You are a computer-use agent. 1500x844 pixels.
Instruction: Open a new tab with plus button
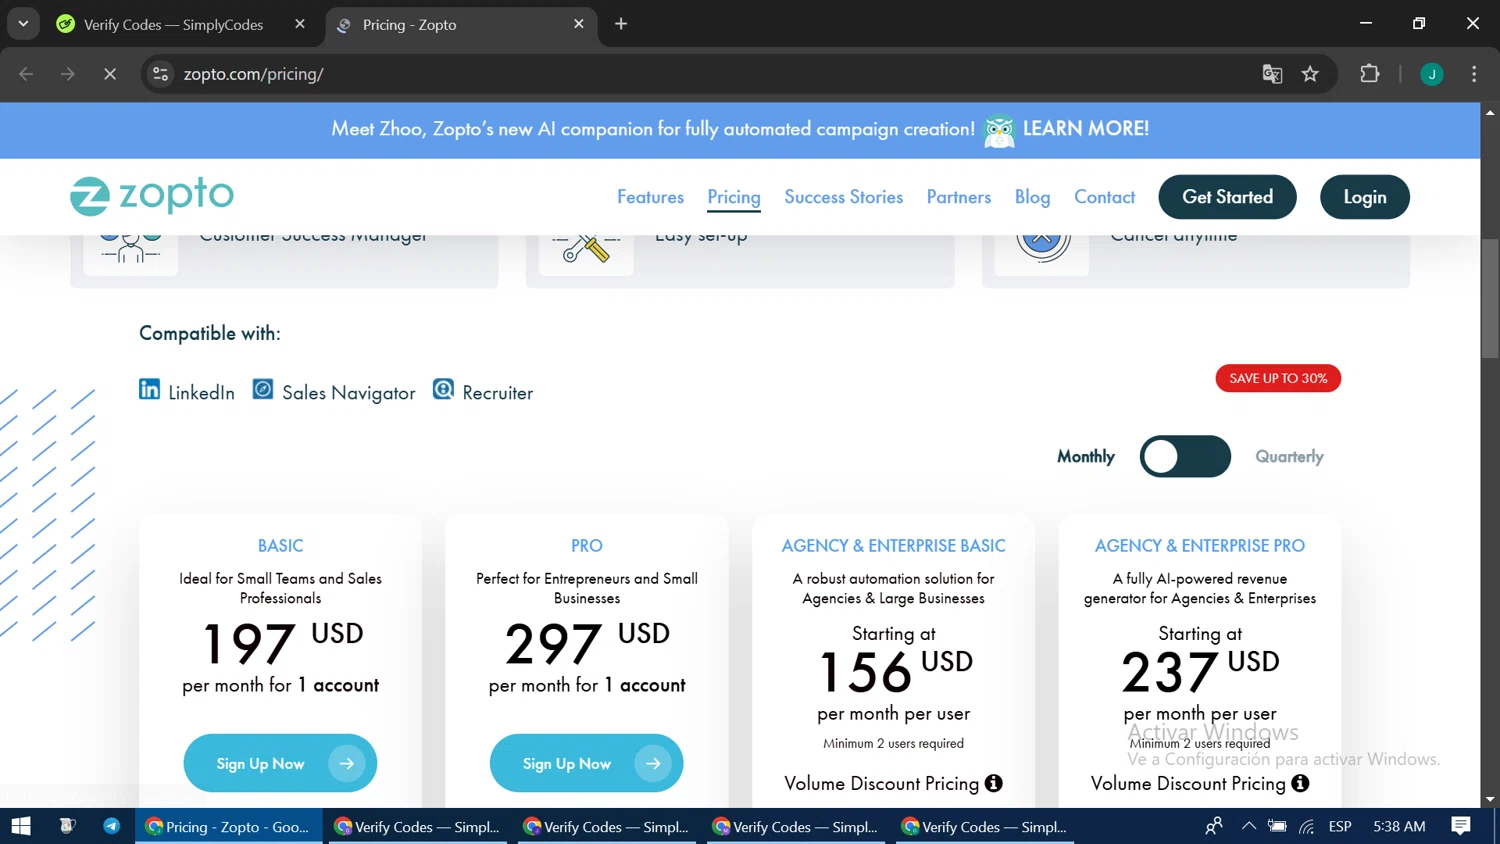621,24
